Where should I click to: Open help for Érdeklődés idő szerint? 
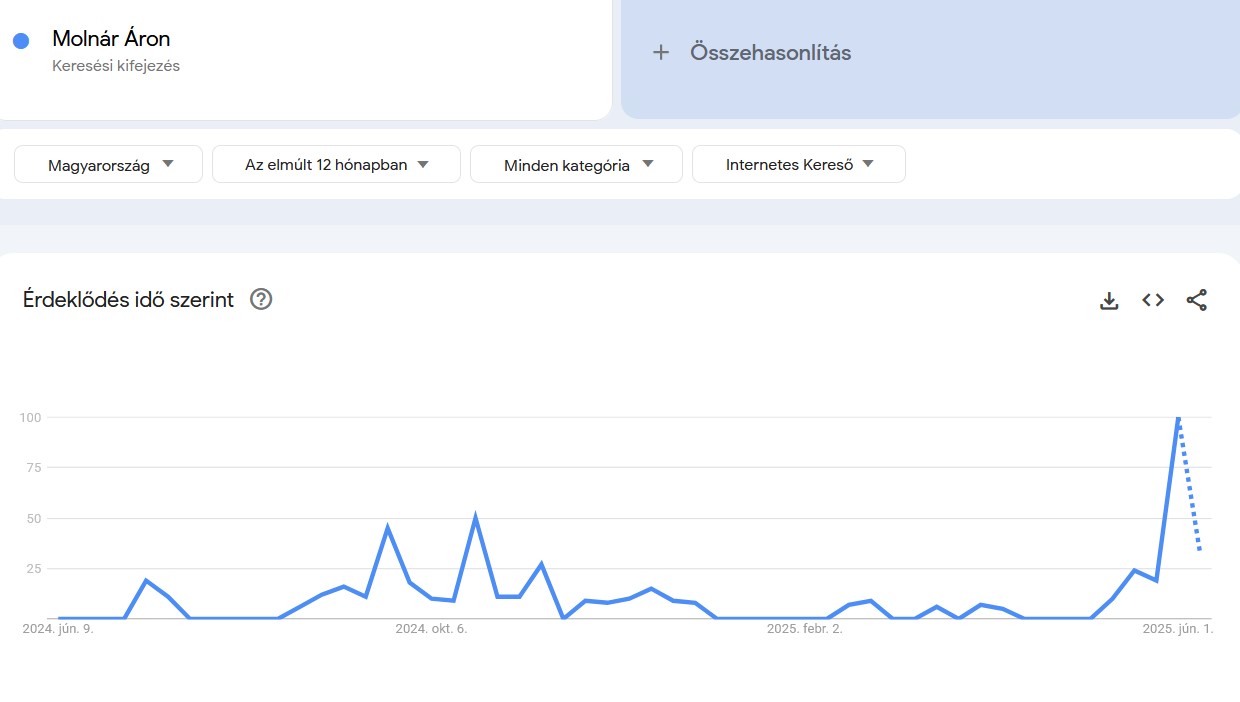pos(260,298)
